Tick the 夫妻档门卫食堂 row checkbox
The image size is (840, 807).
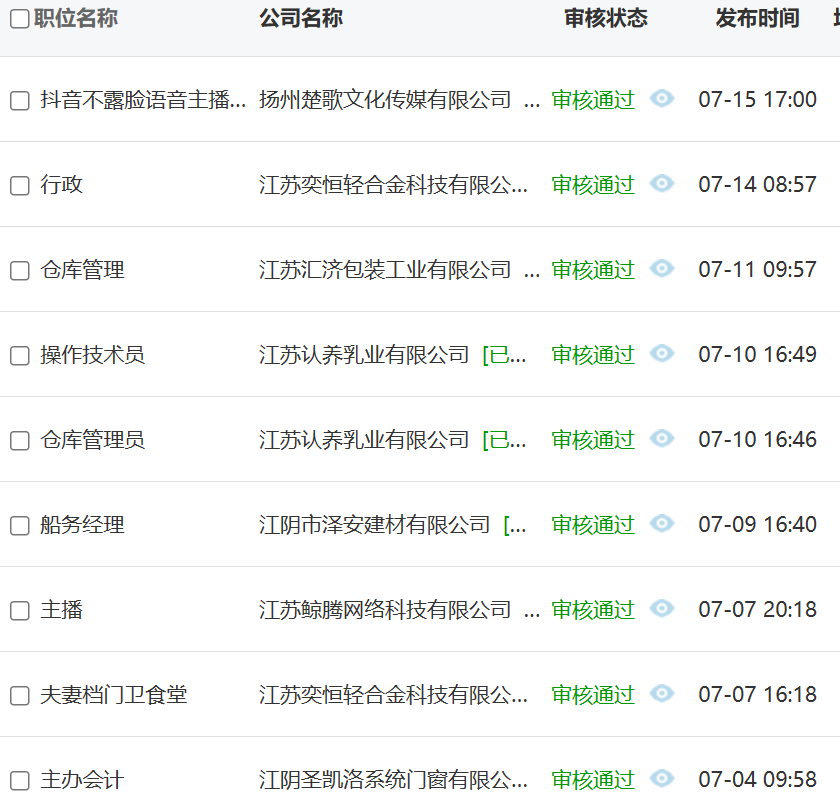coord(20,696)
